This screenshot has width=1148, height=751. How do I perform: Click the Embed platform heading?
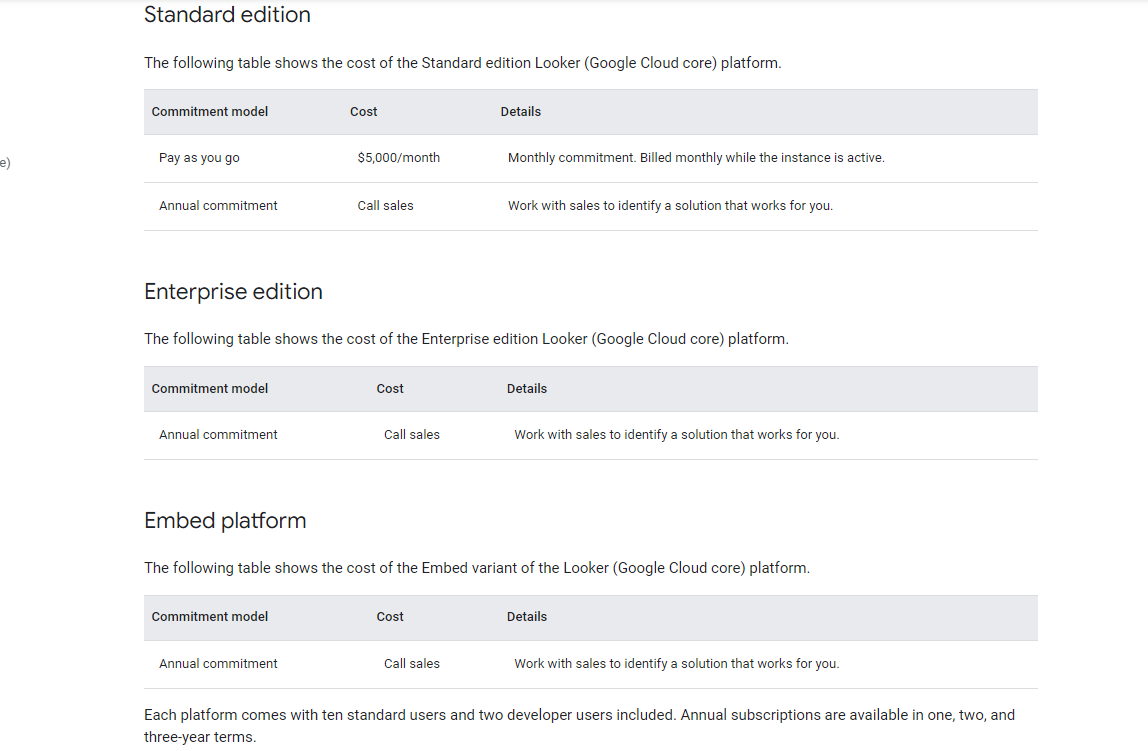point(225,520)
